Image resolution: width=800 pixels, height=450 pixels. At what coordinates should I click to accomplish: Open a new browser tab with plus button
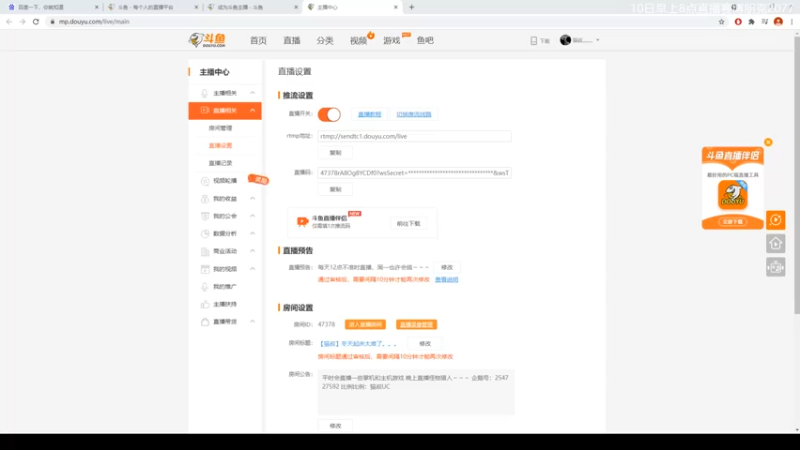pyautogui.click(x=412, y=7)
